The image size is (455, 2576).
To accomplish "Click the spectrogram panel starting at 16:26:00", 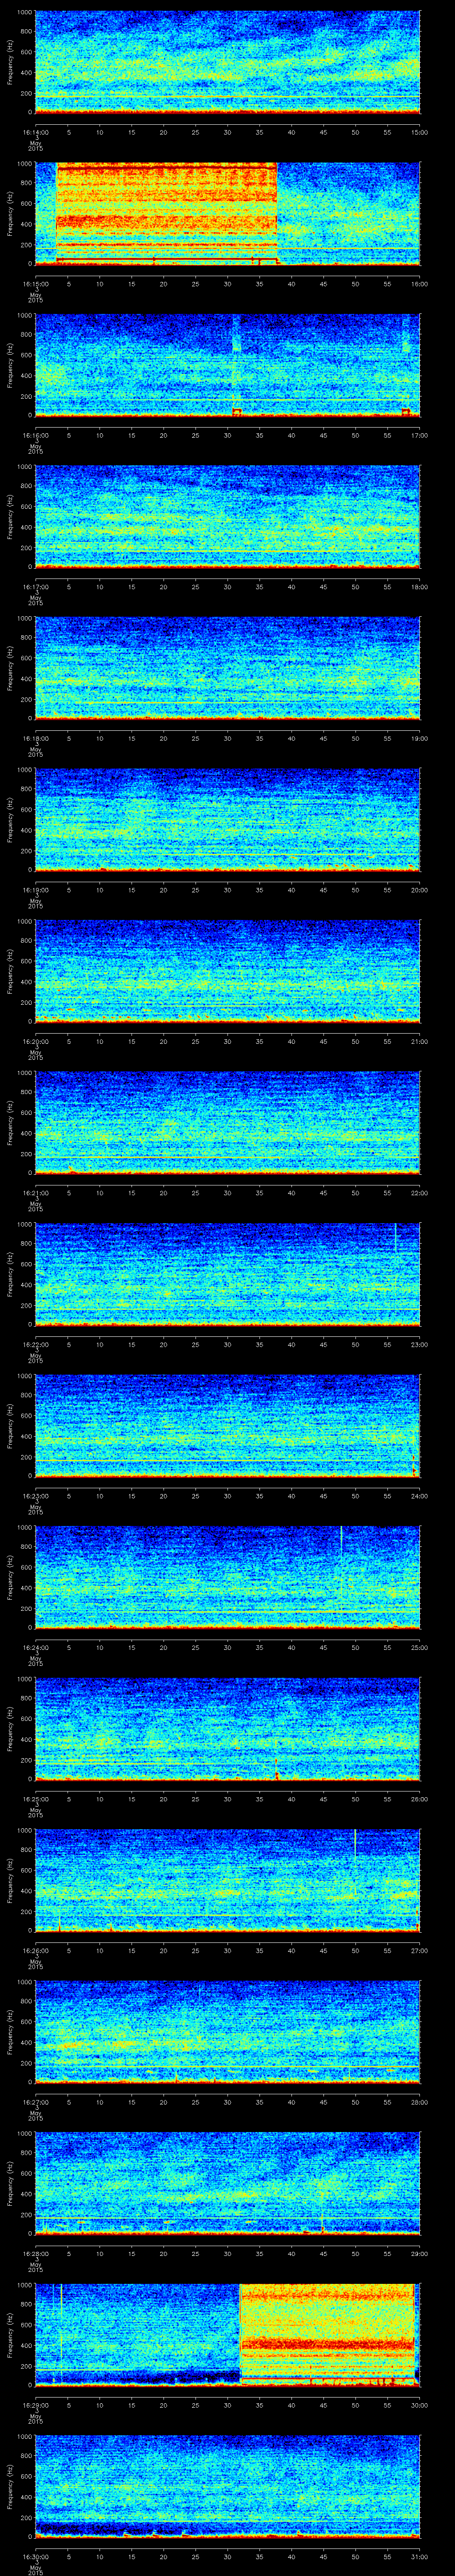I will coord(228,1880).
